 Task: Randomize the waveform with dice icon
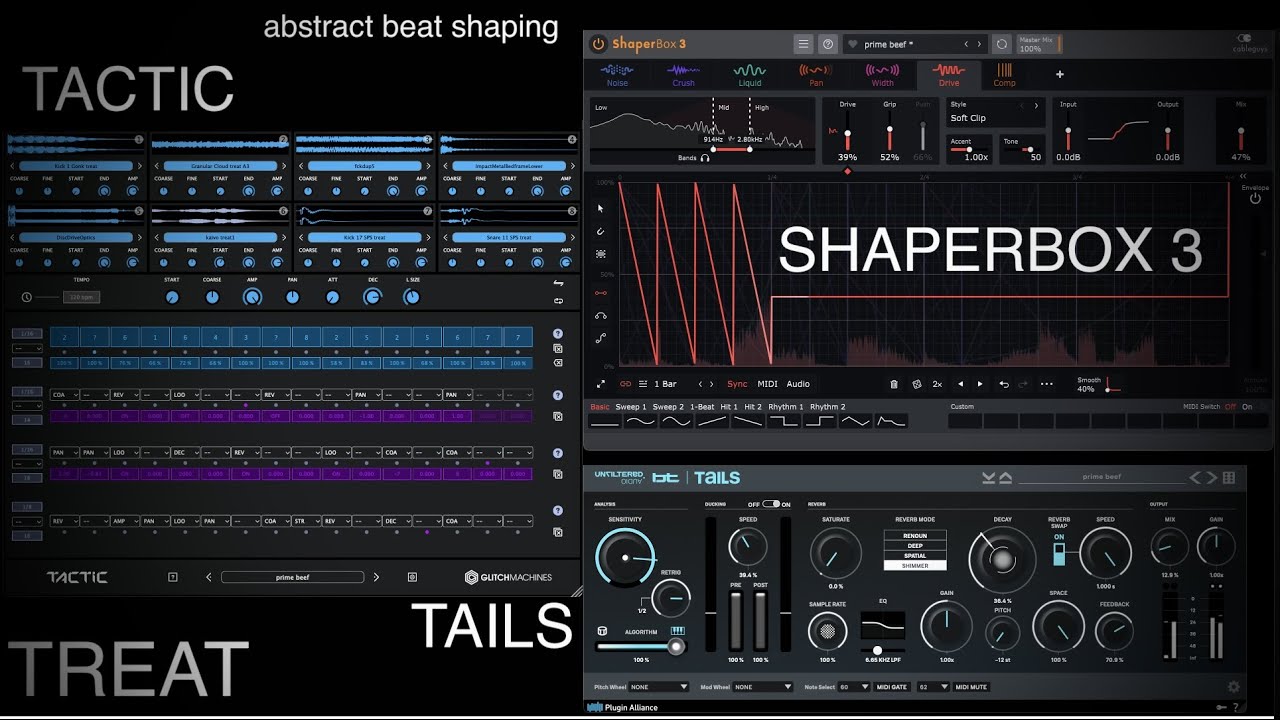(916, 384)
